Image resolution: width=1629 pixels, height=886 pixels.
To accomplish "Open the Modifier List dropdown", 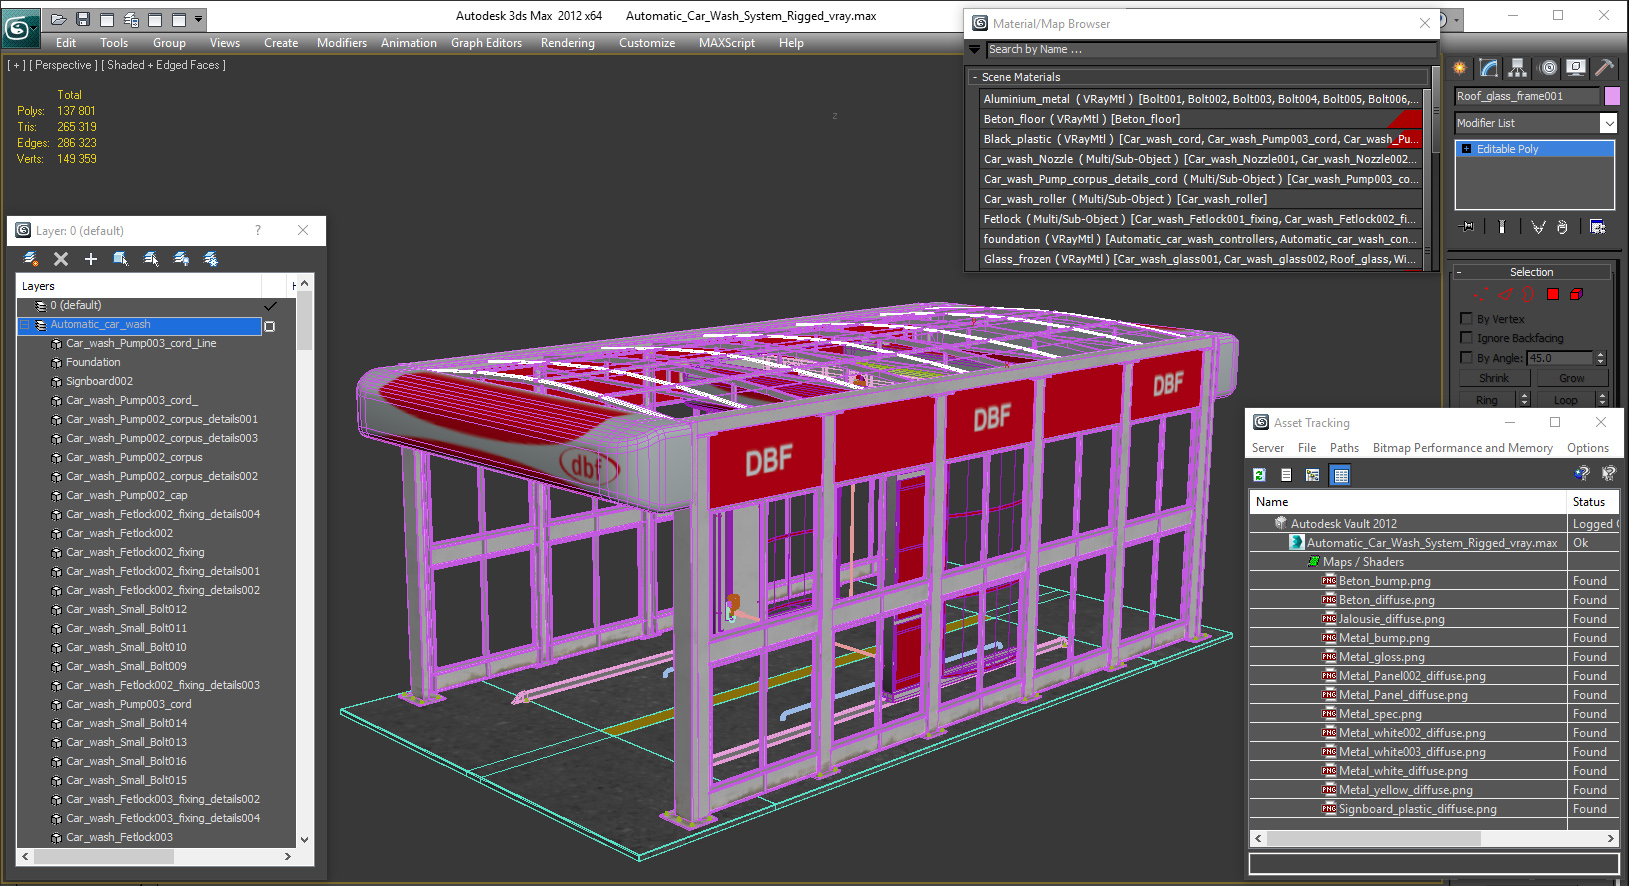I will point(1608,123).
